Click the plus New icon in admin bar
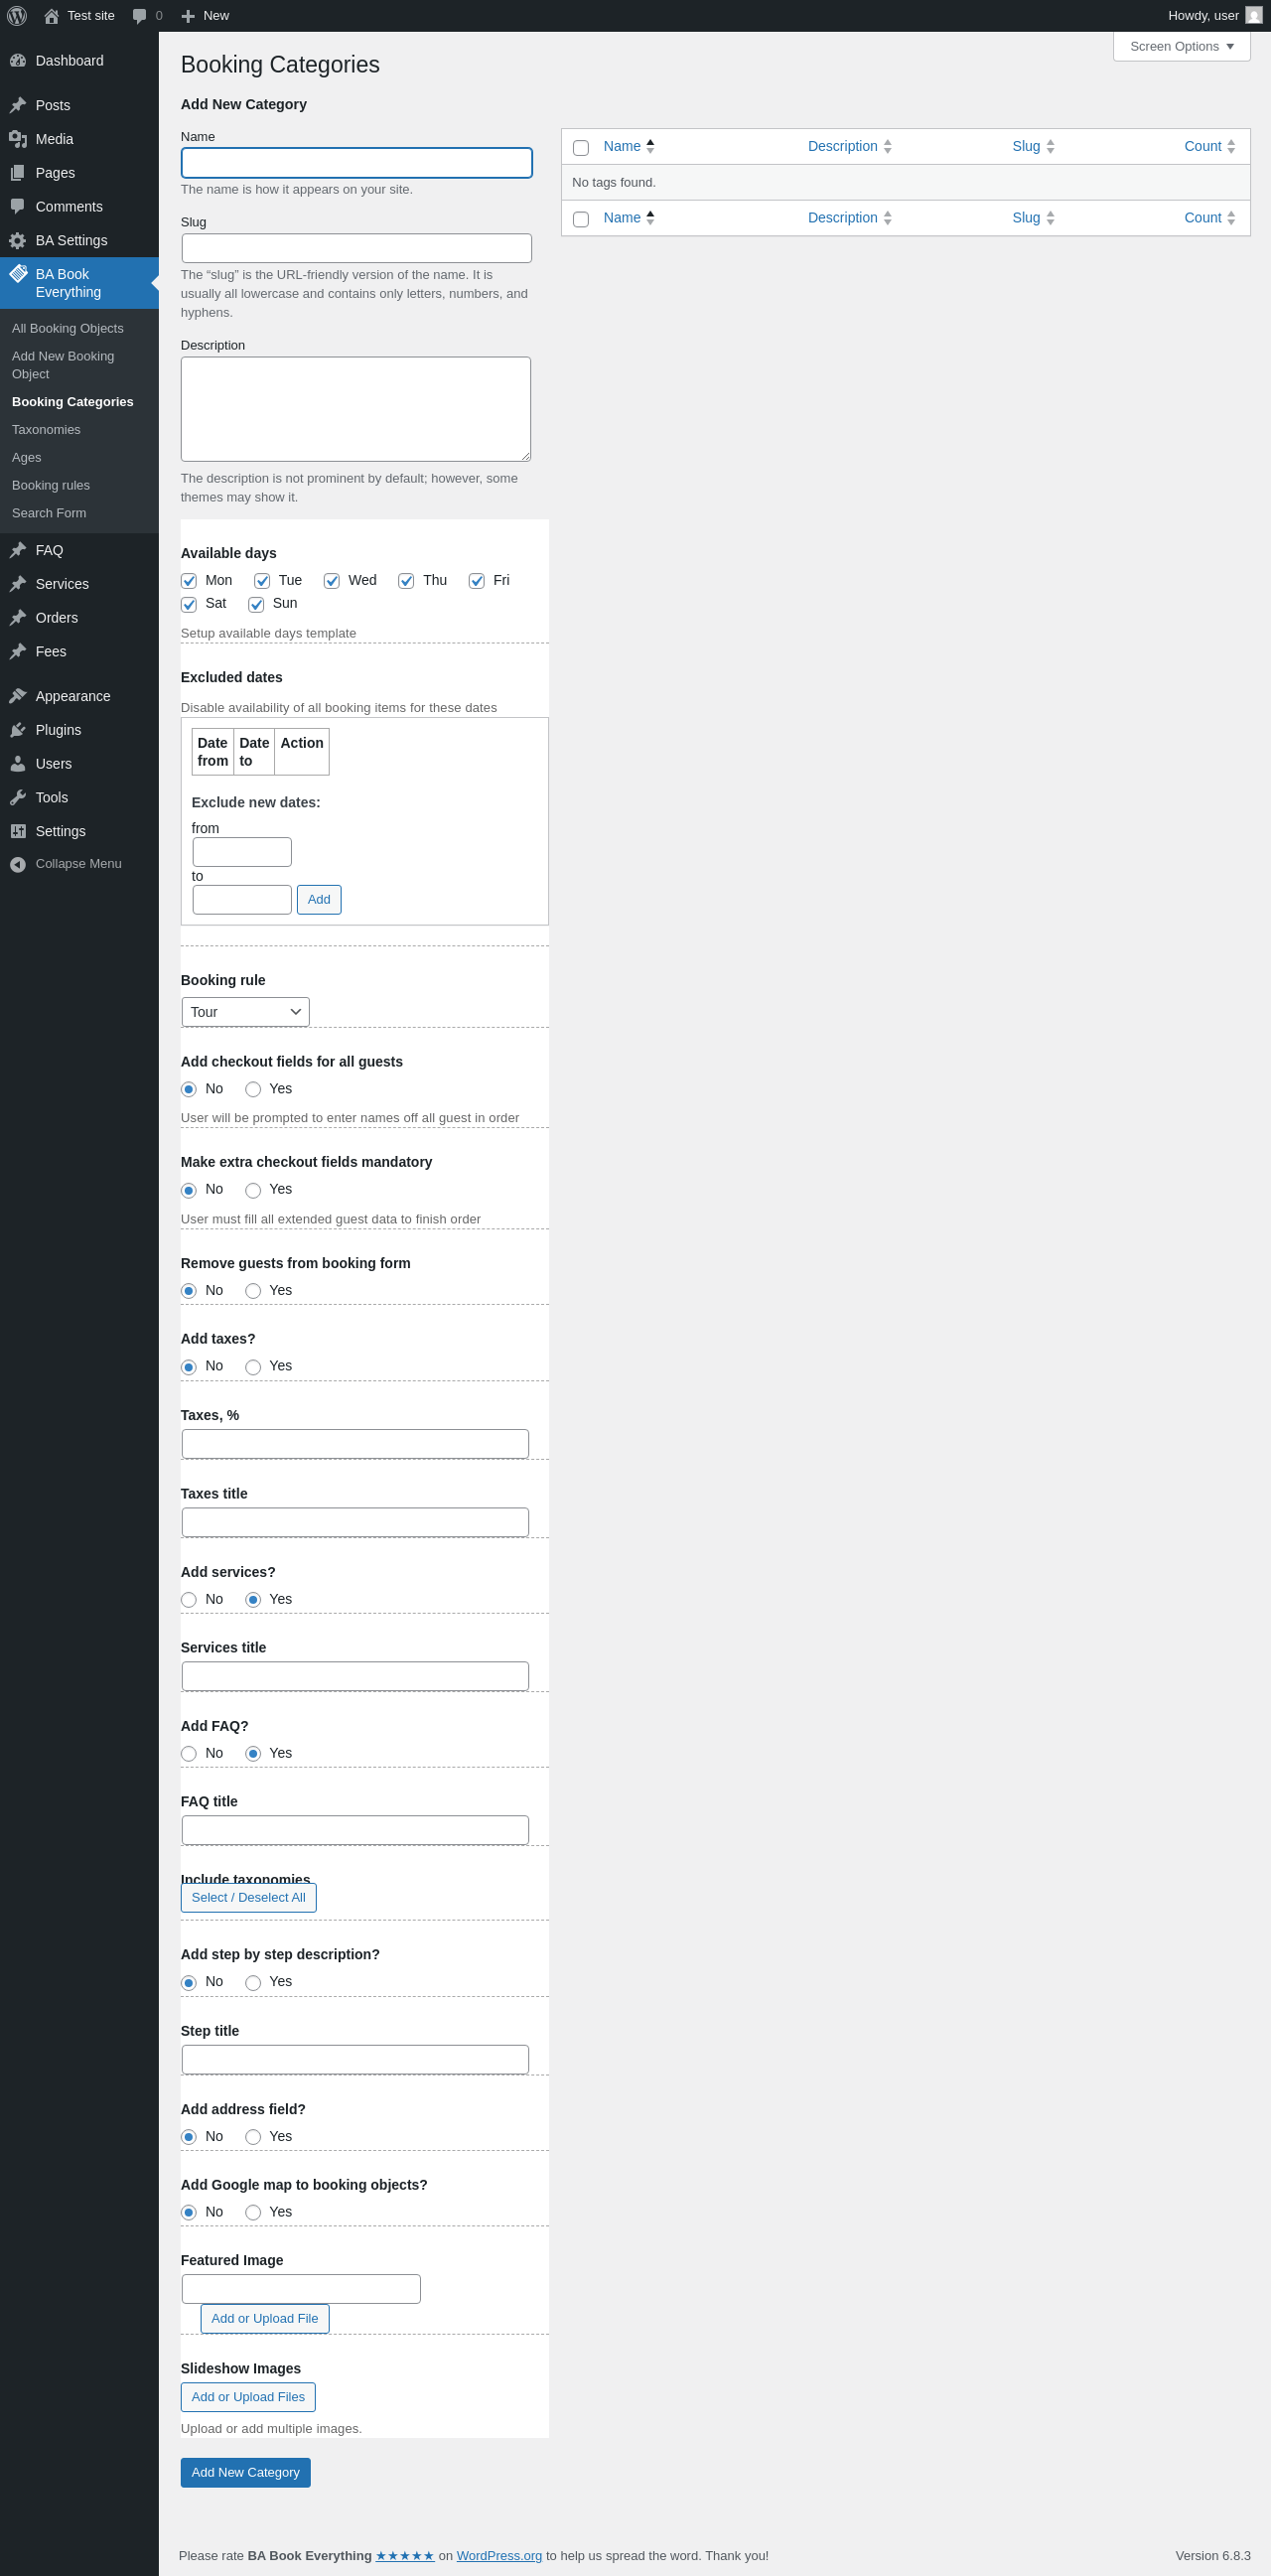The width and height of the screenshot is (1271, 2576). tap(188, 16)
